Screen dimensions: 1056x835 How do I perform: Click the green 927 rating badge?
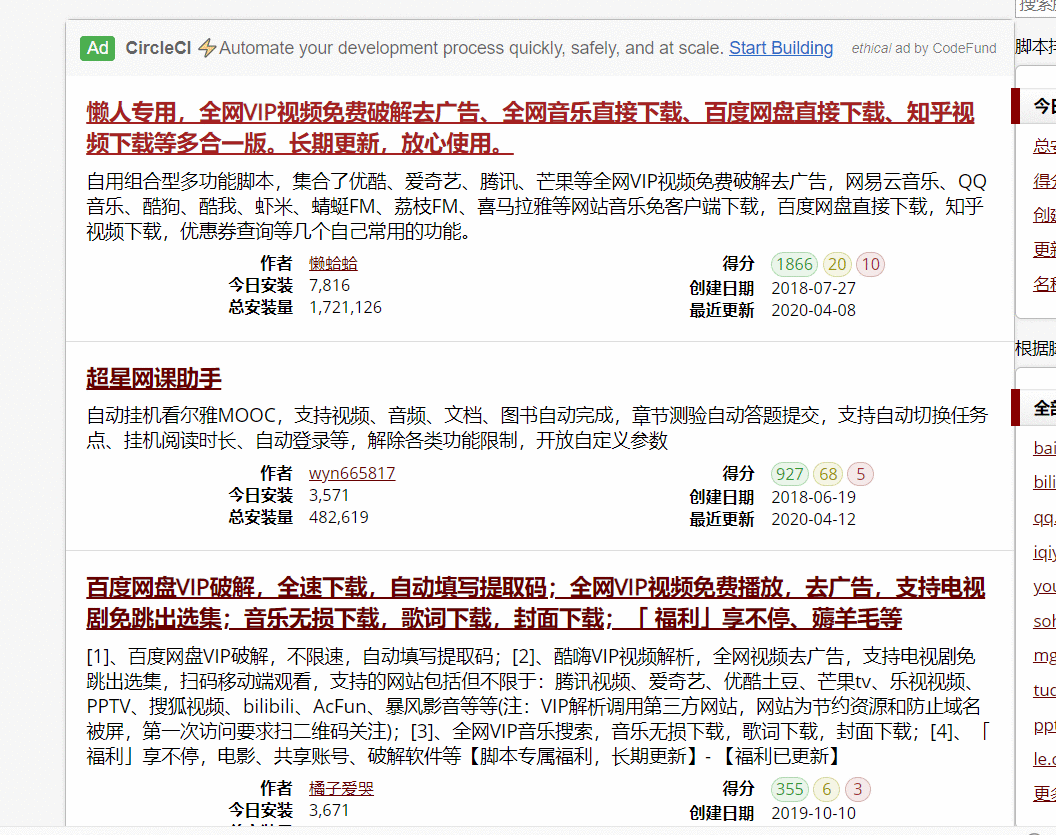(x=789, y=474)
